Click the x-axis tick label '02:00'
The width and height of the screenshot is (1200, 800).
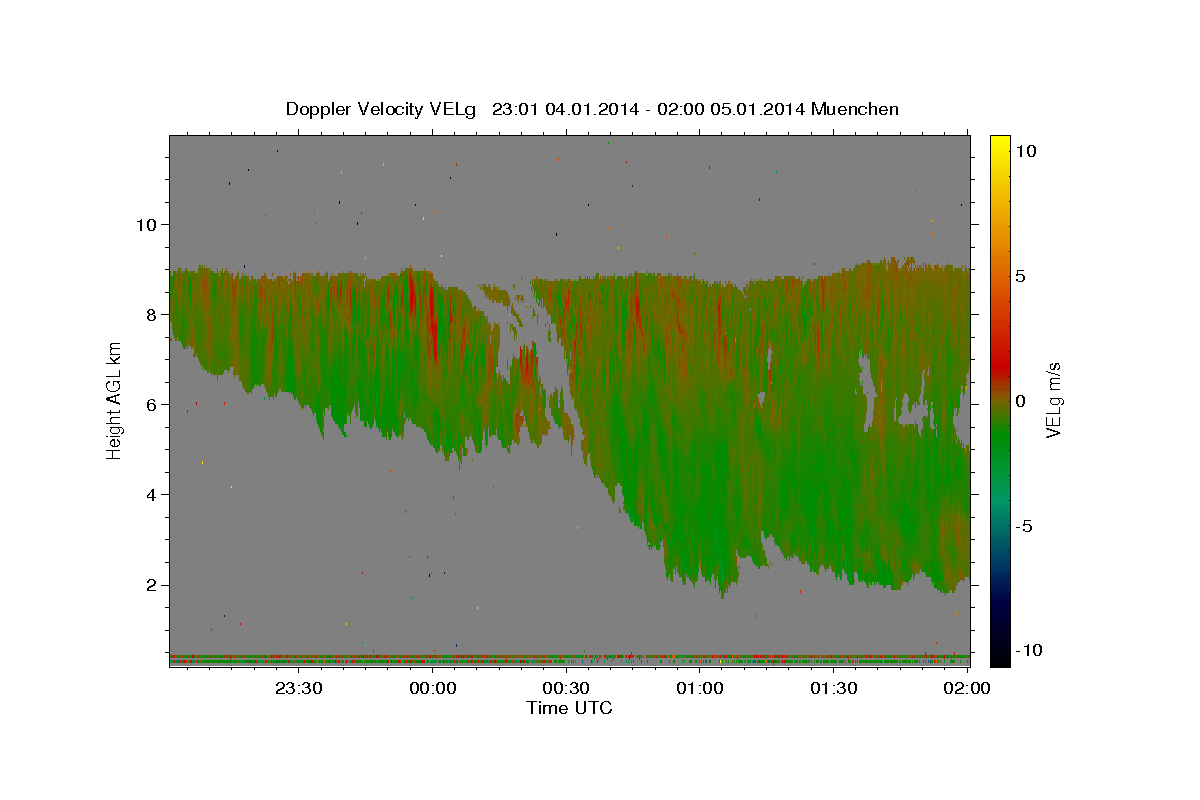coord(966,688)
